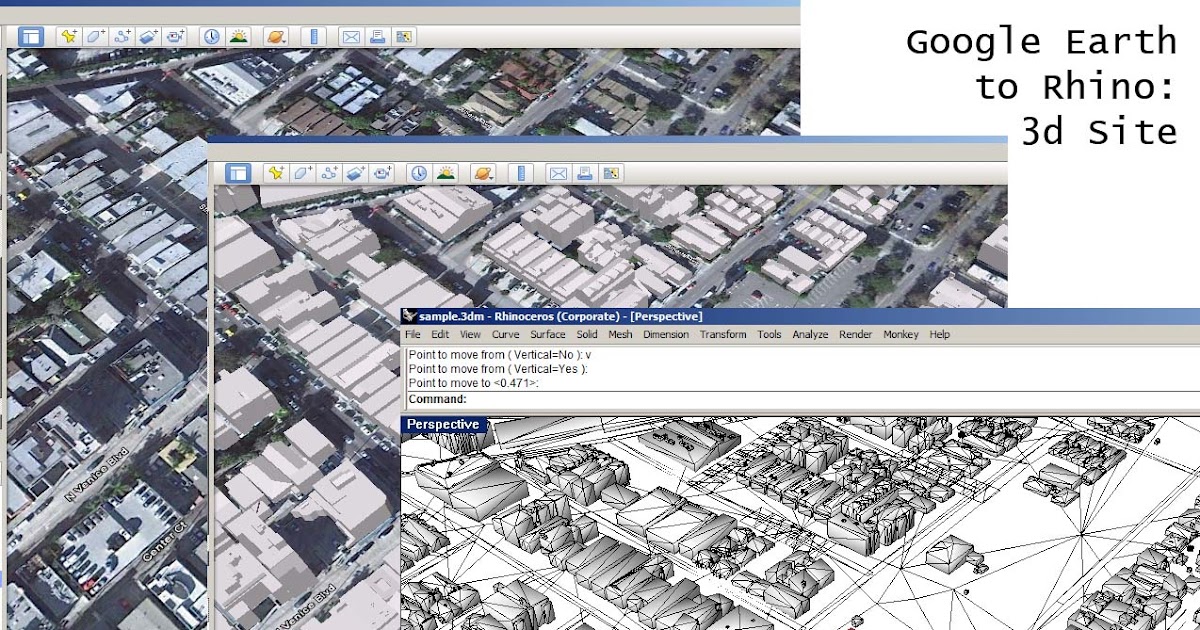Open the Render menu in Rhinoceros
The width and height of the screenshot is (1200, 630).
(x=855, y=335)
